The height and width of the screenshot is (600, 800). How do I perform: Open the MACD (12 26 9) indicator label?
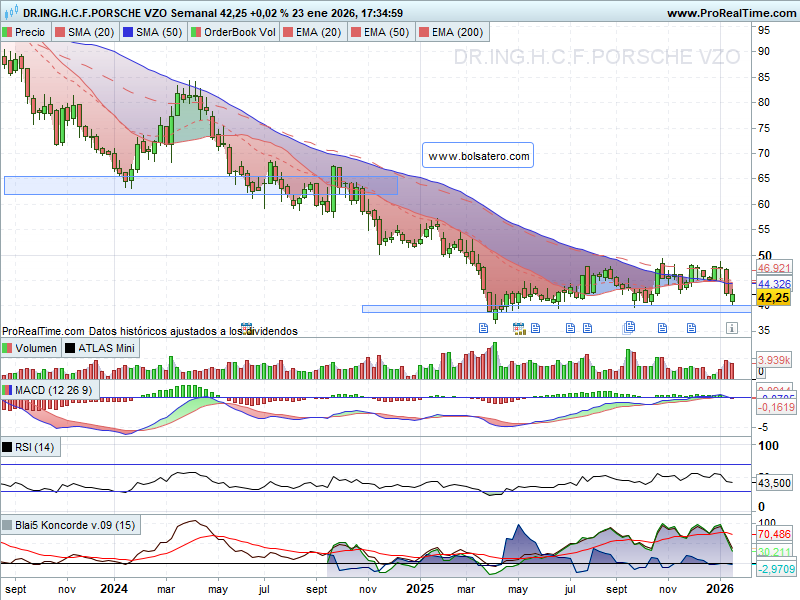pos(49,390)
